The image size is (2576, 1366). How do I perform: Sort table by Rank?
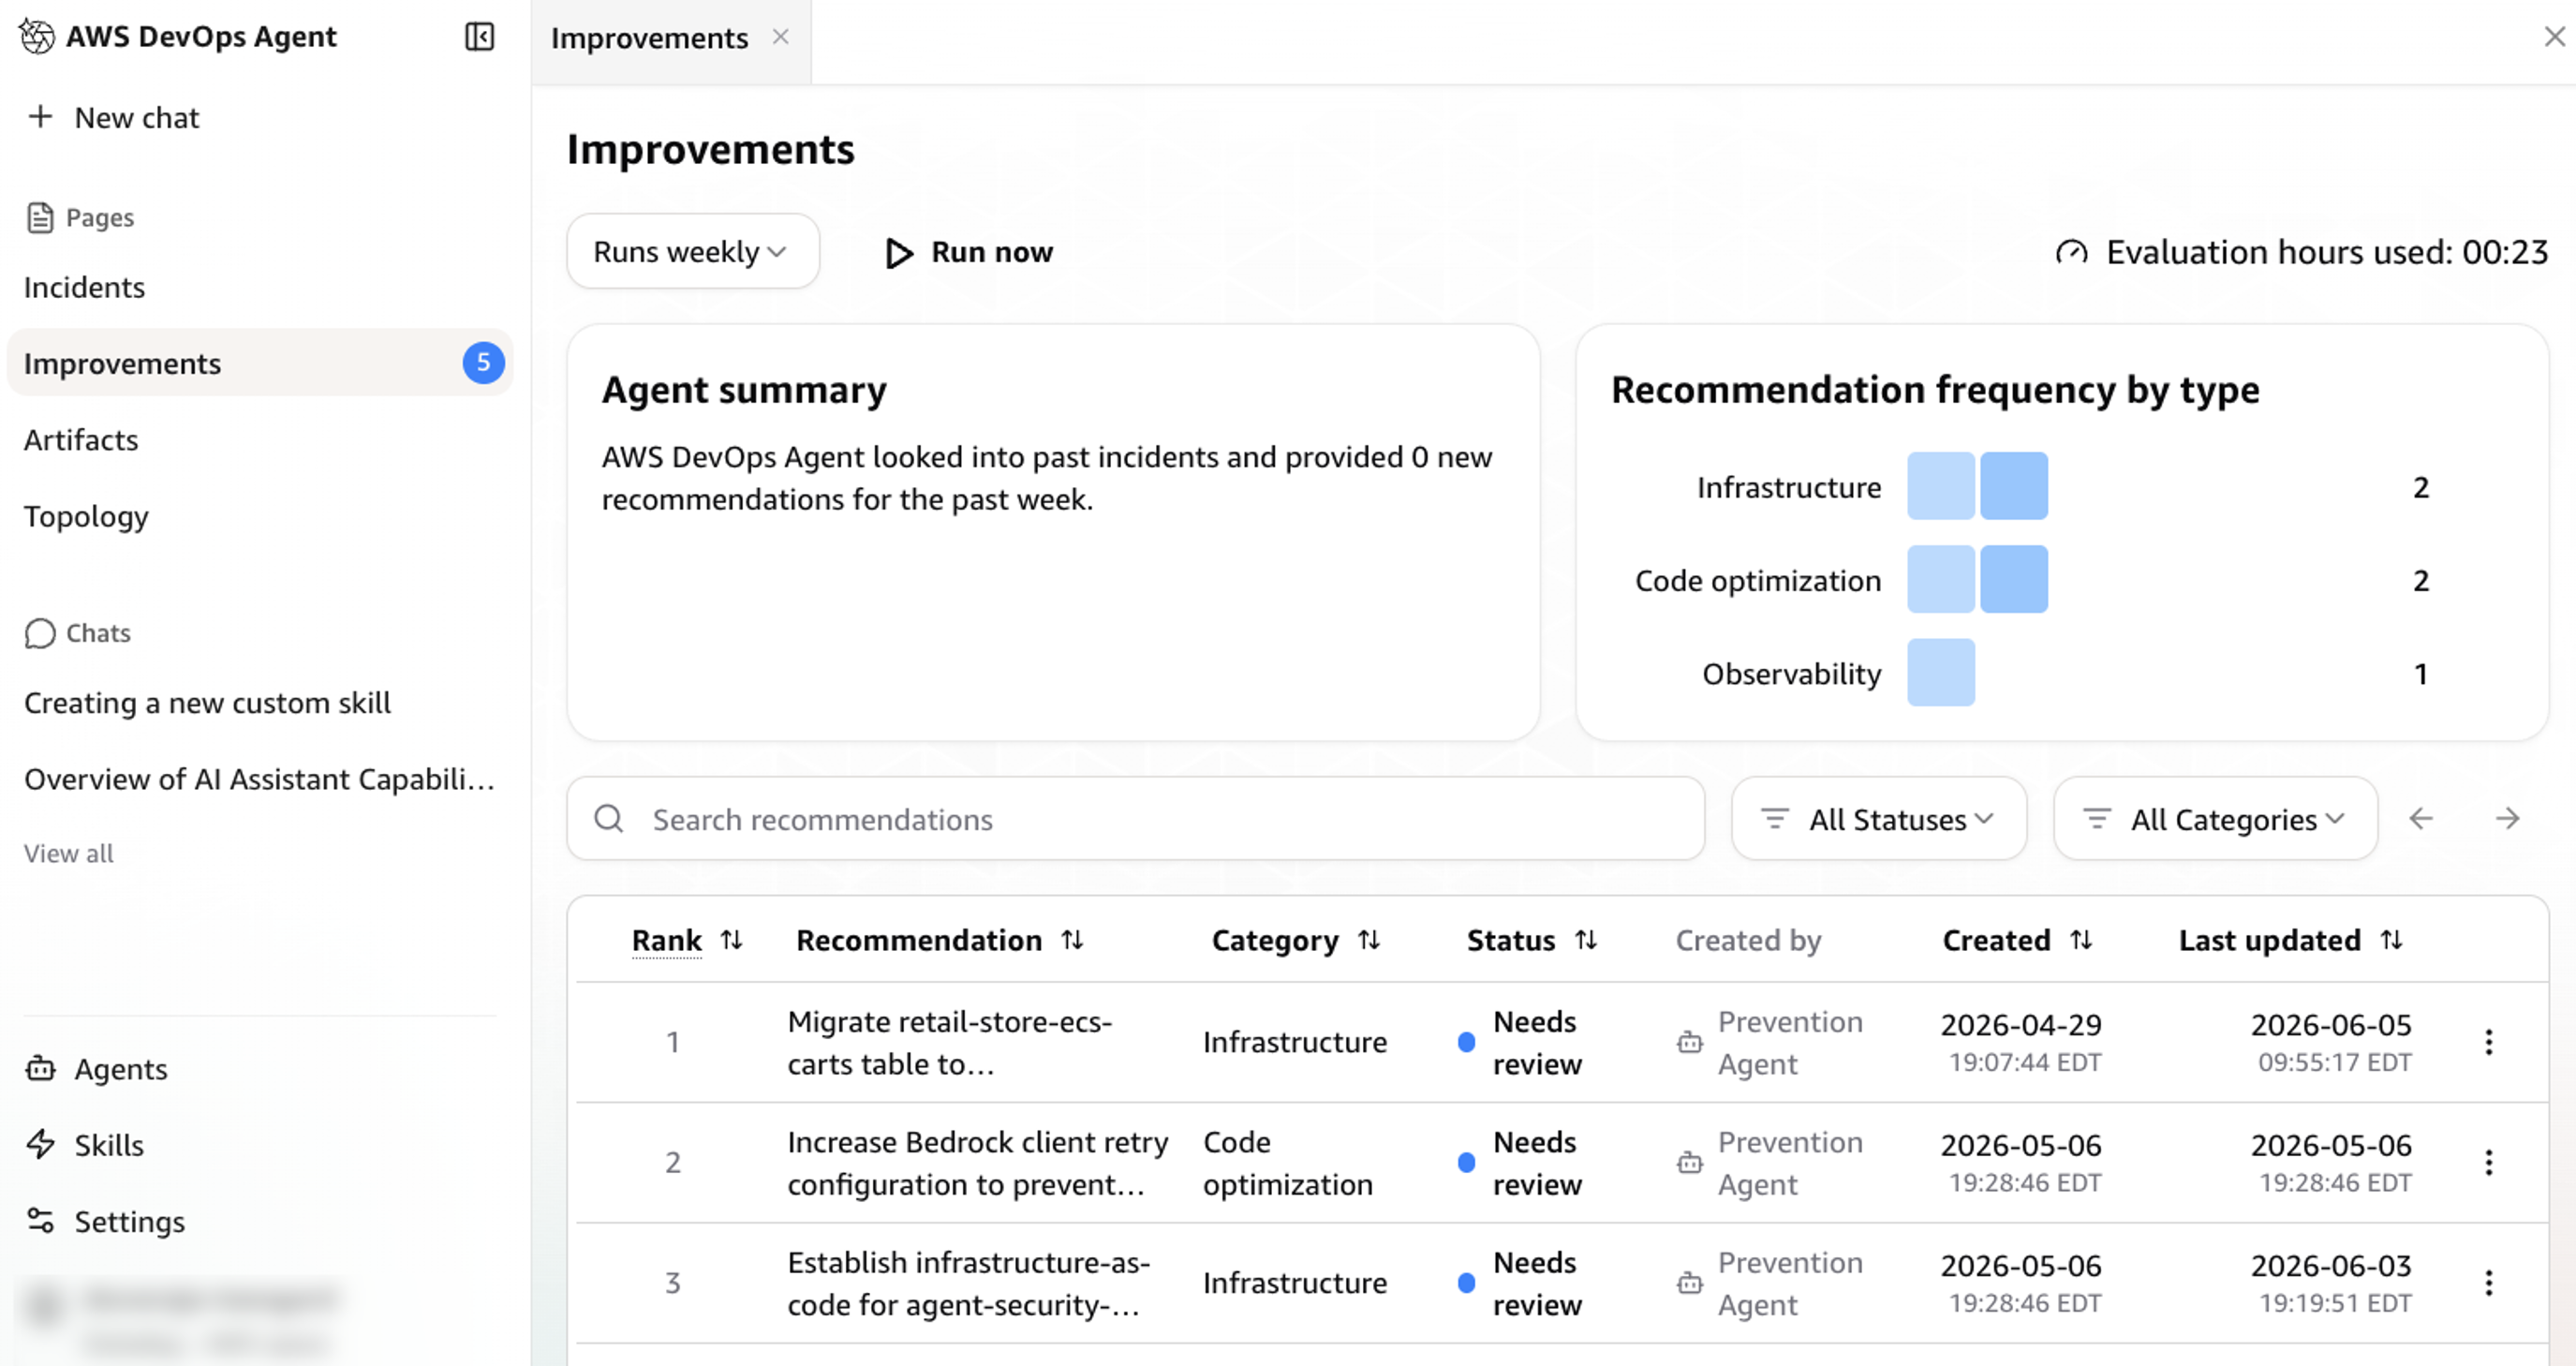[732, 940]
